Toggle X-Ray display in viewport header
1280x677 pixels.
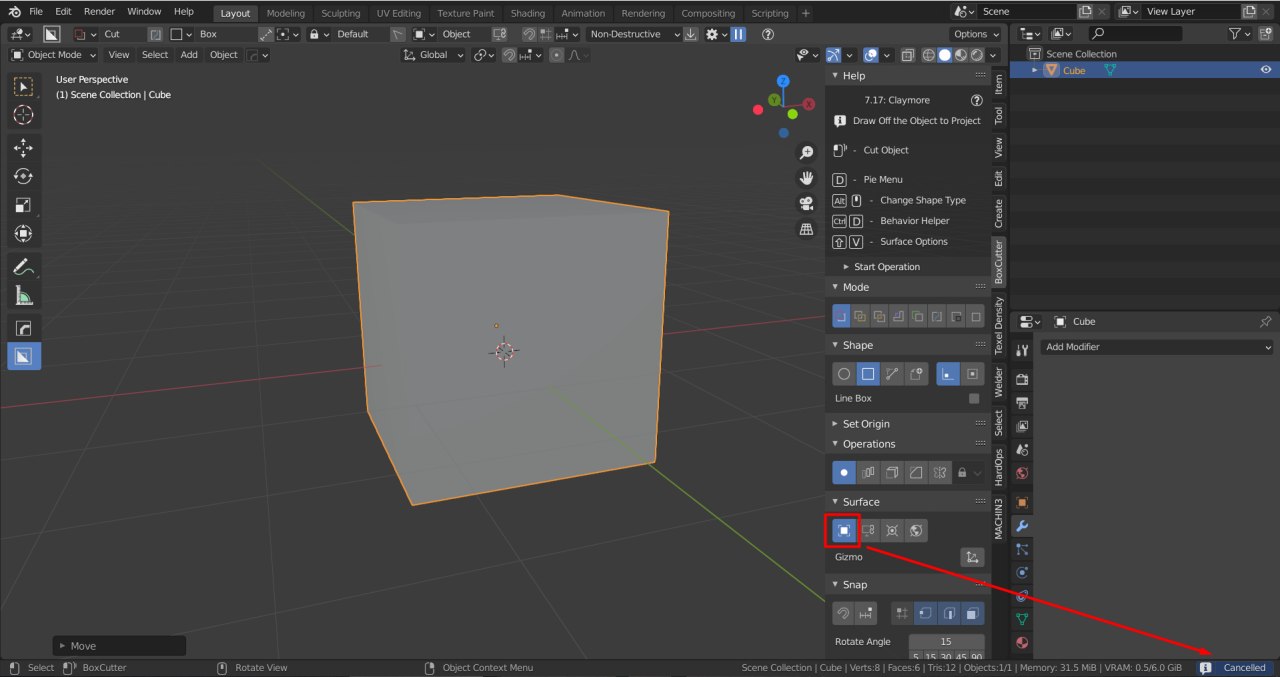907,55
